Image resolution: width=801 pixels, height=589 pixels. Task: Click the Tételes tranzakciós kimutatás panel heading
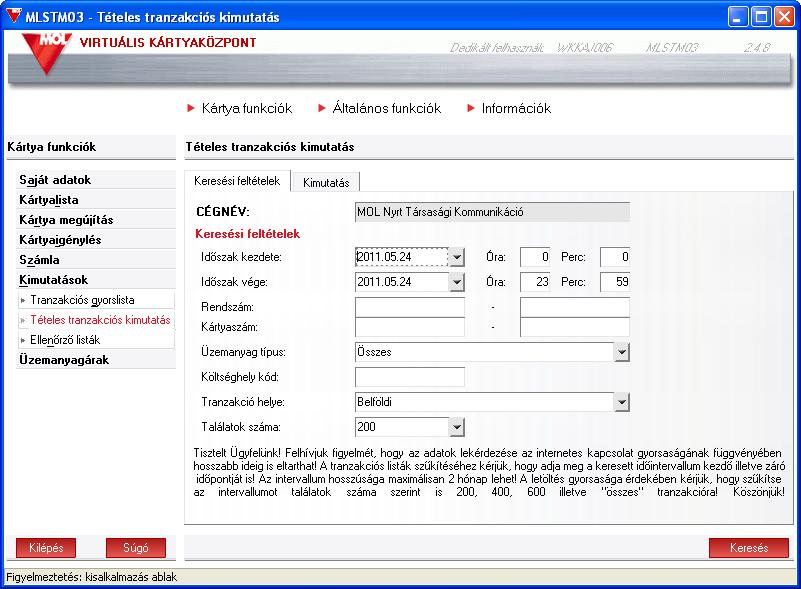tap(270, 147)
